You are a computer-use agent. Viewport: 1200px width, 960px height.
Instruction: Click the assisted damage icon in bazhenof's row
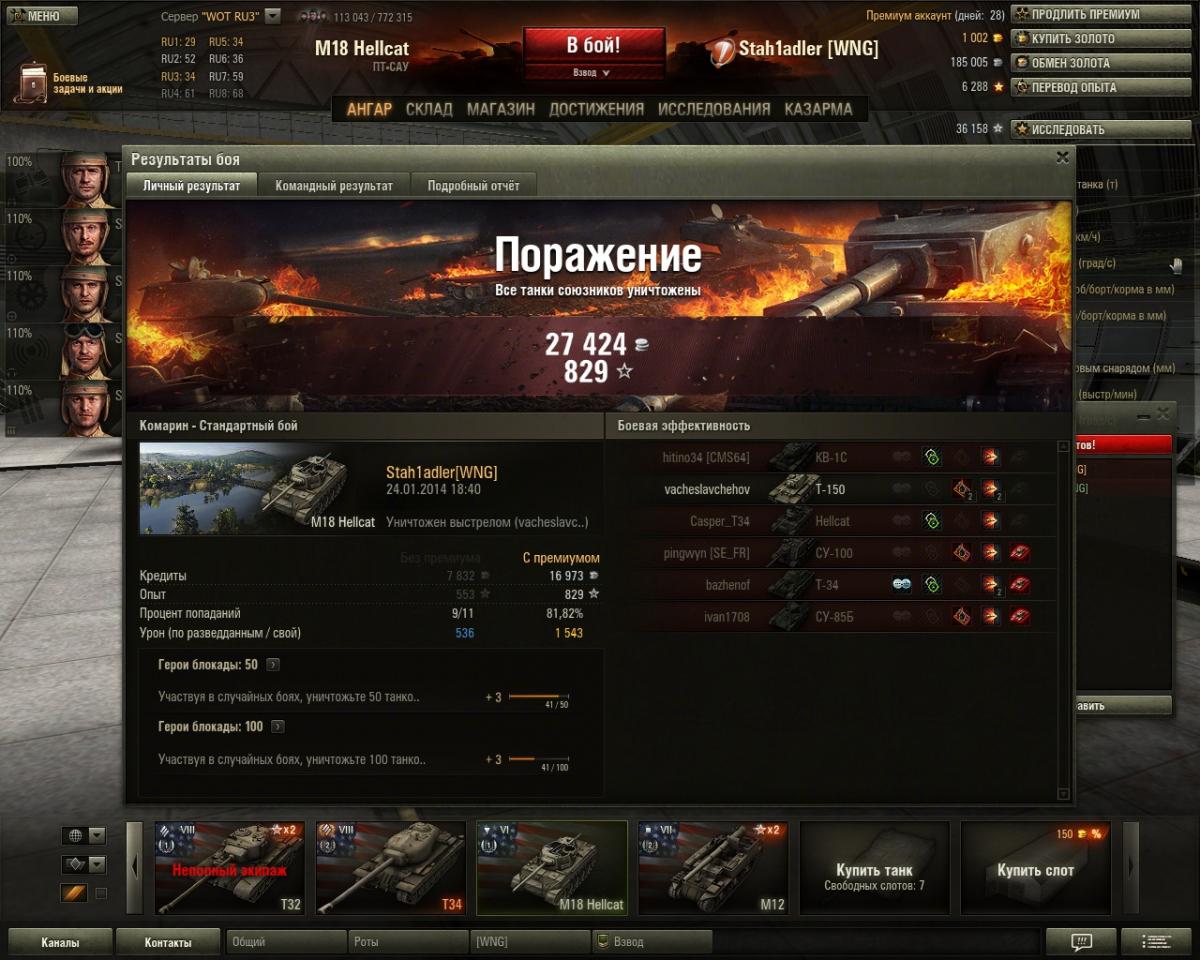pos(902,585)
